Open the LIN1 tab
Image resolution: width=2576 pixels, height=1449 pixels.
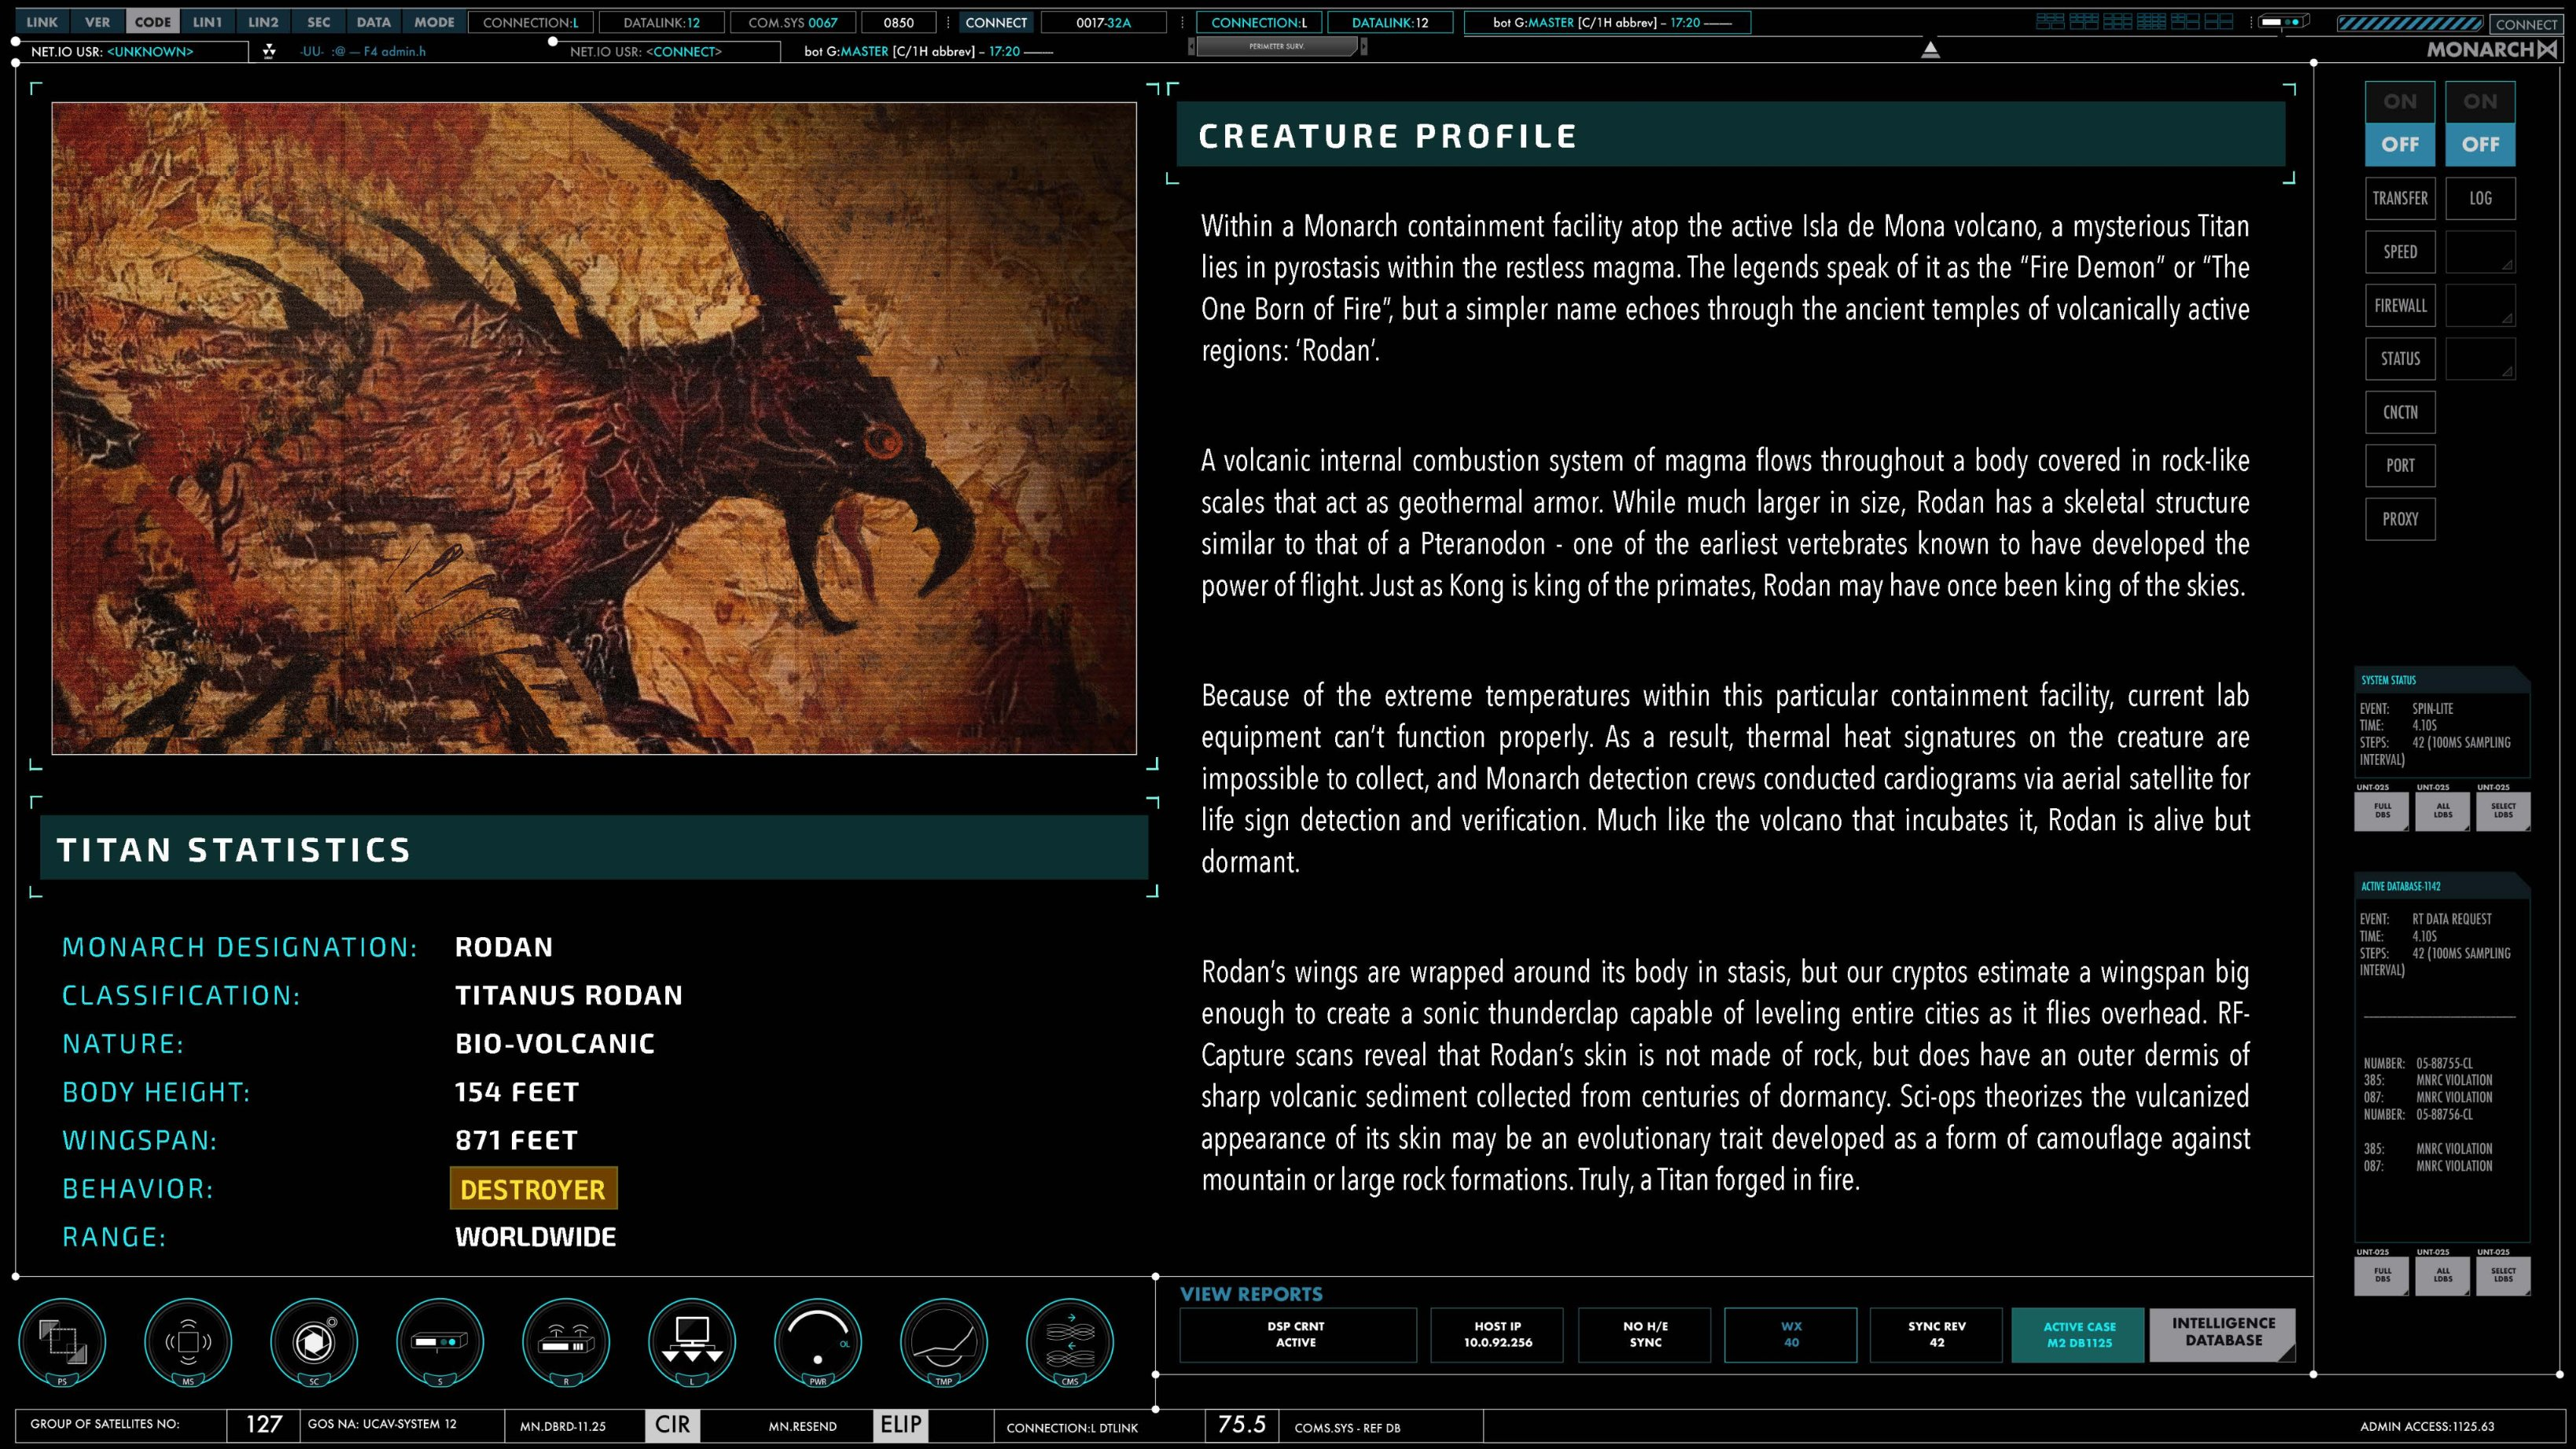pos(208,22)
